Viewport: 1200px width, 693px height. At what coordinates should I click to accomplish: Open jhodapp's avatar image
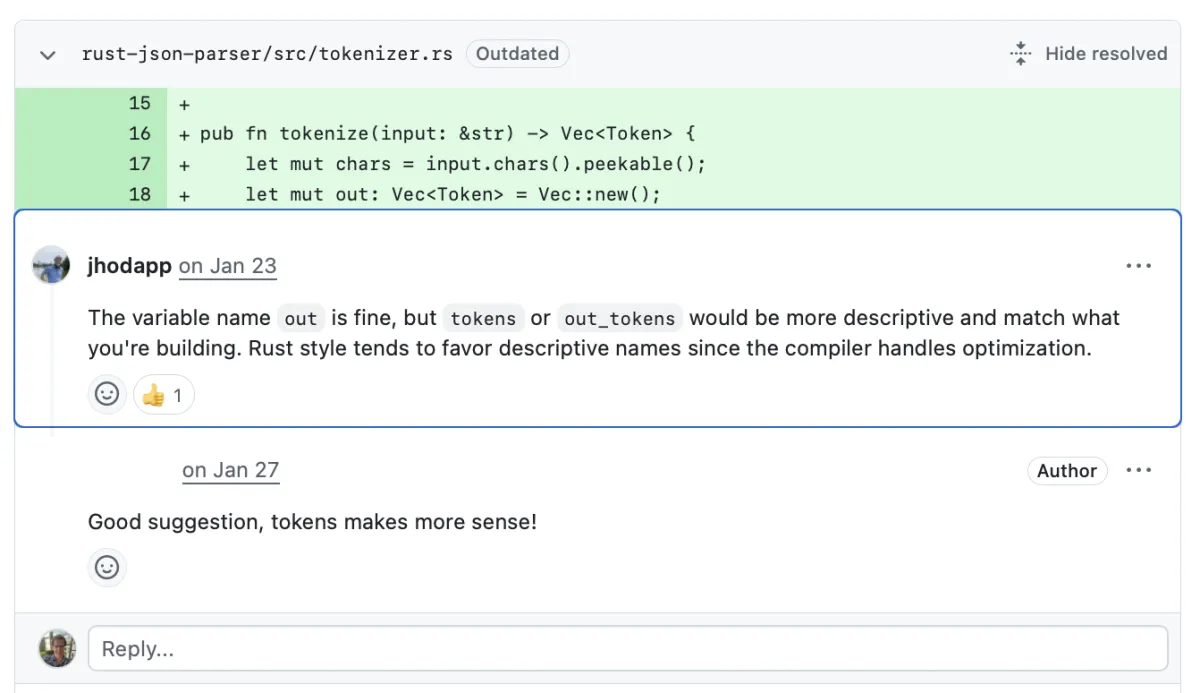coord(51,265)
